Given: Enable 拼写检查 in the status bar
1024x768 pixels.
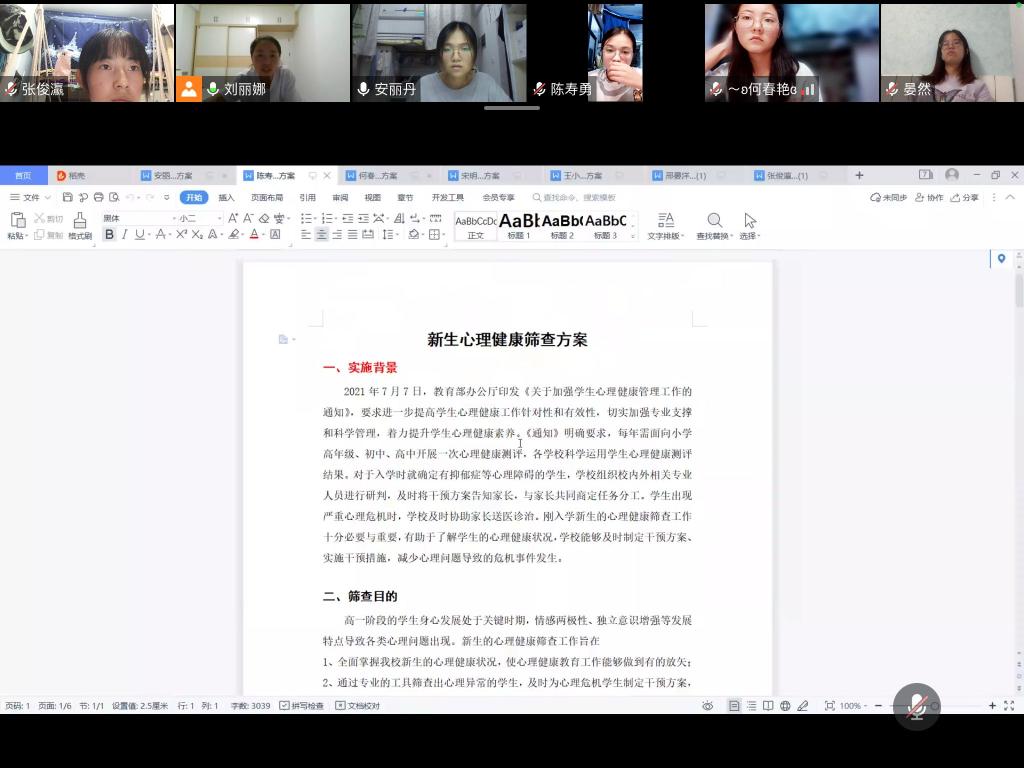Looking at the screenshot, I should tap(302, 706).
